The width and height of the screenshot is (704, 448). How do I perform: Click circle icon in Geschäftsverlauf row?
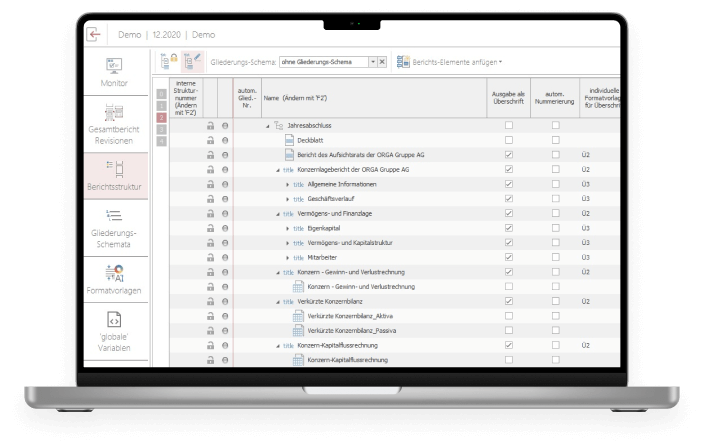click(225, 199)
